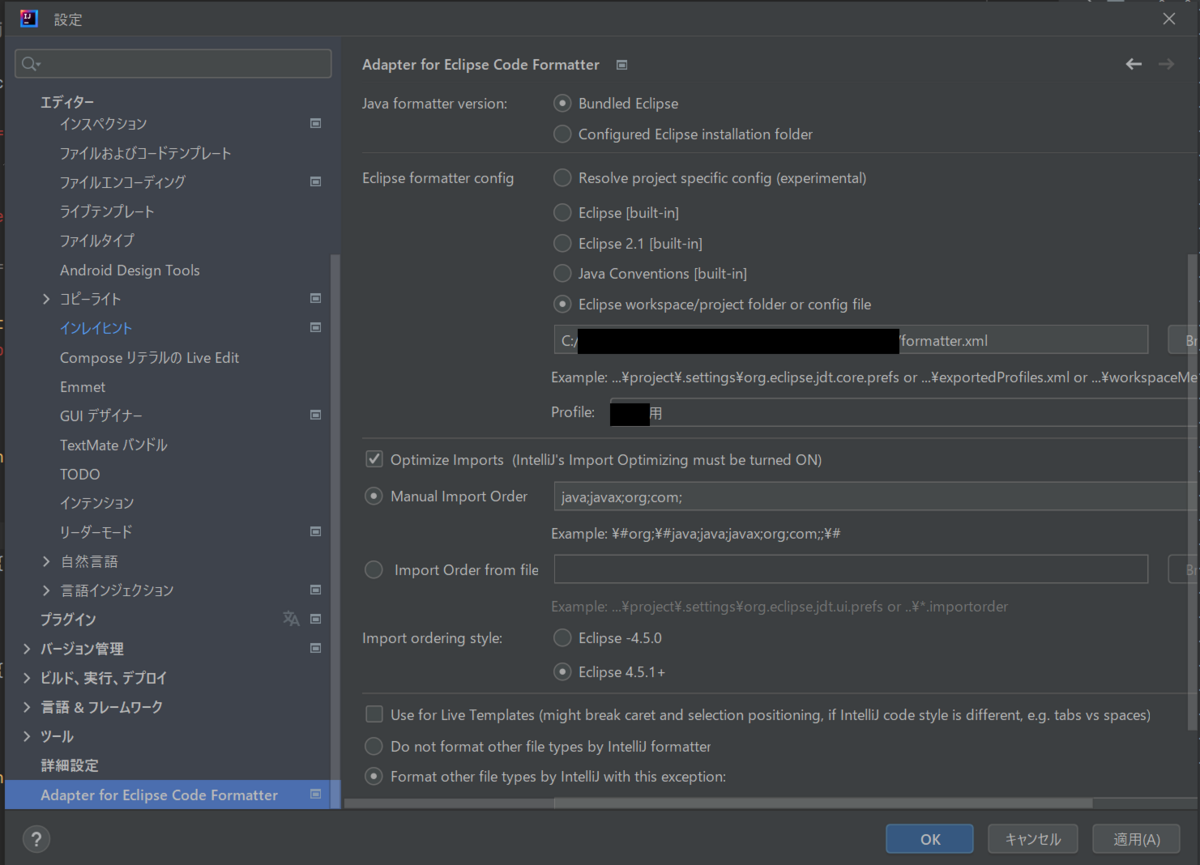Expand the 言語 & フレームワーク section
This screenshot has width=1200, height=865.
point(27,707)
